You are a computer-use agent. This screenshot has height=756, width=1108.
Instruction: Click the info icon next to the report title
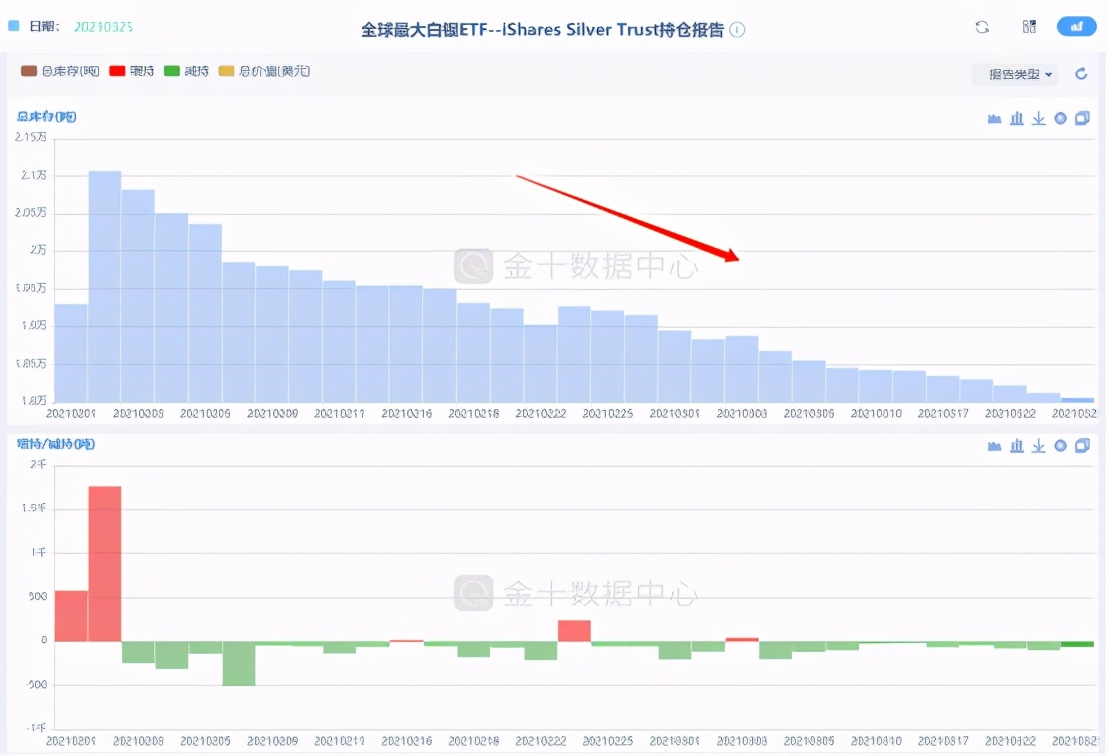click(x=737, y=29)
